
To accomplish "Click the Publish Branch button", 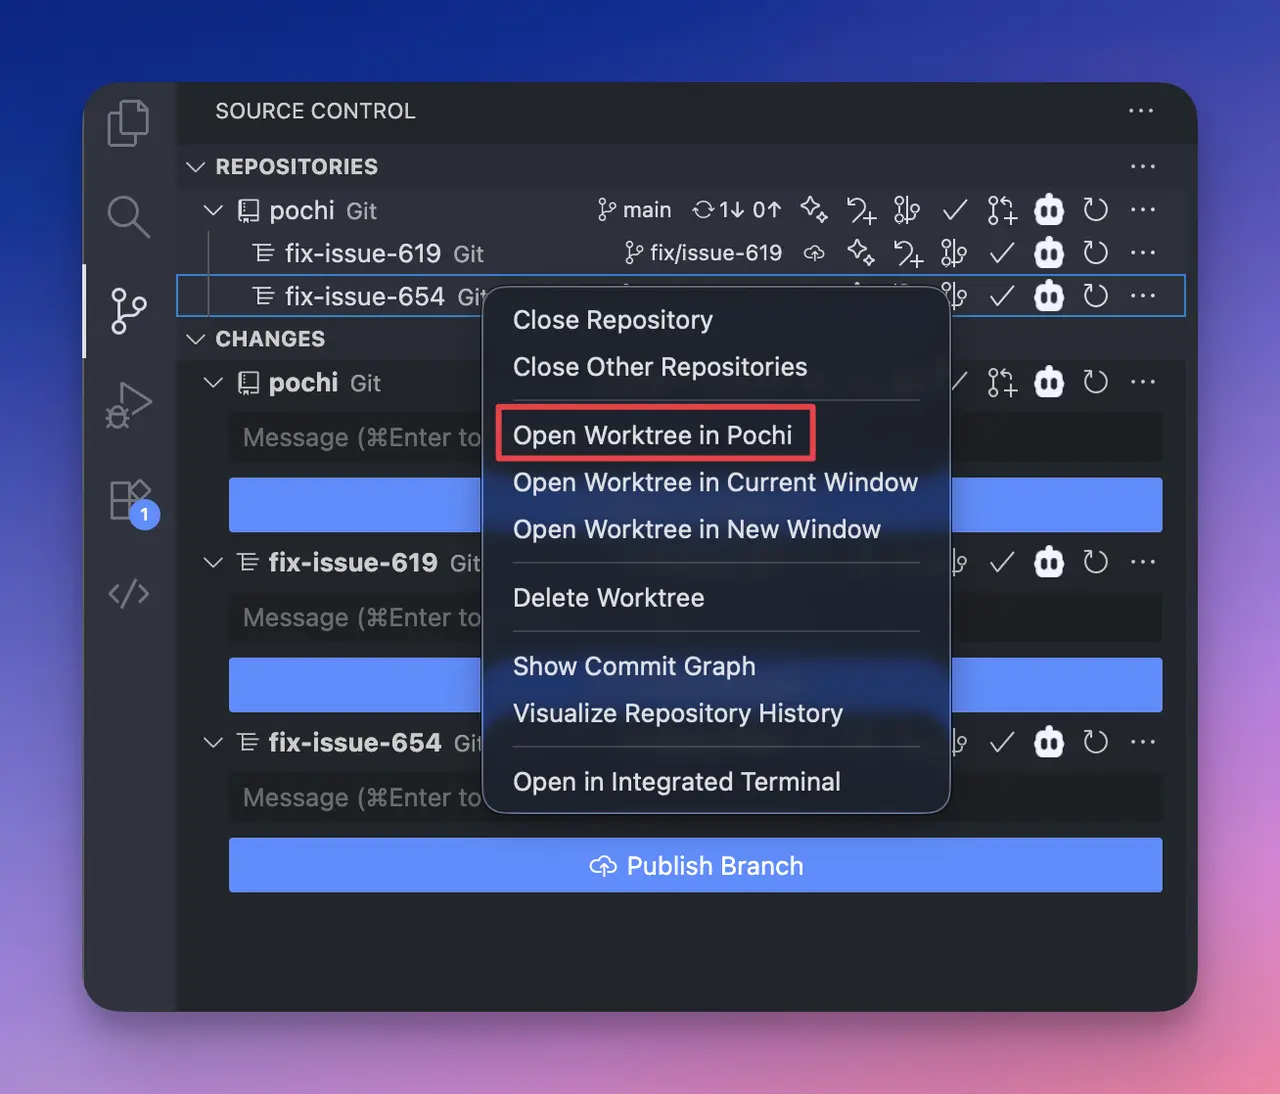I will (695, 865).
